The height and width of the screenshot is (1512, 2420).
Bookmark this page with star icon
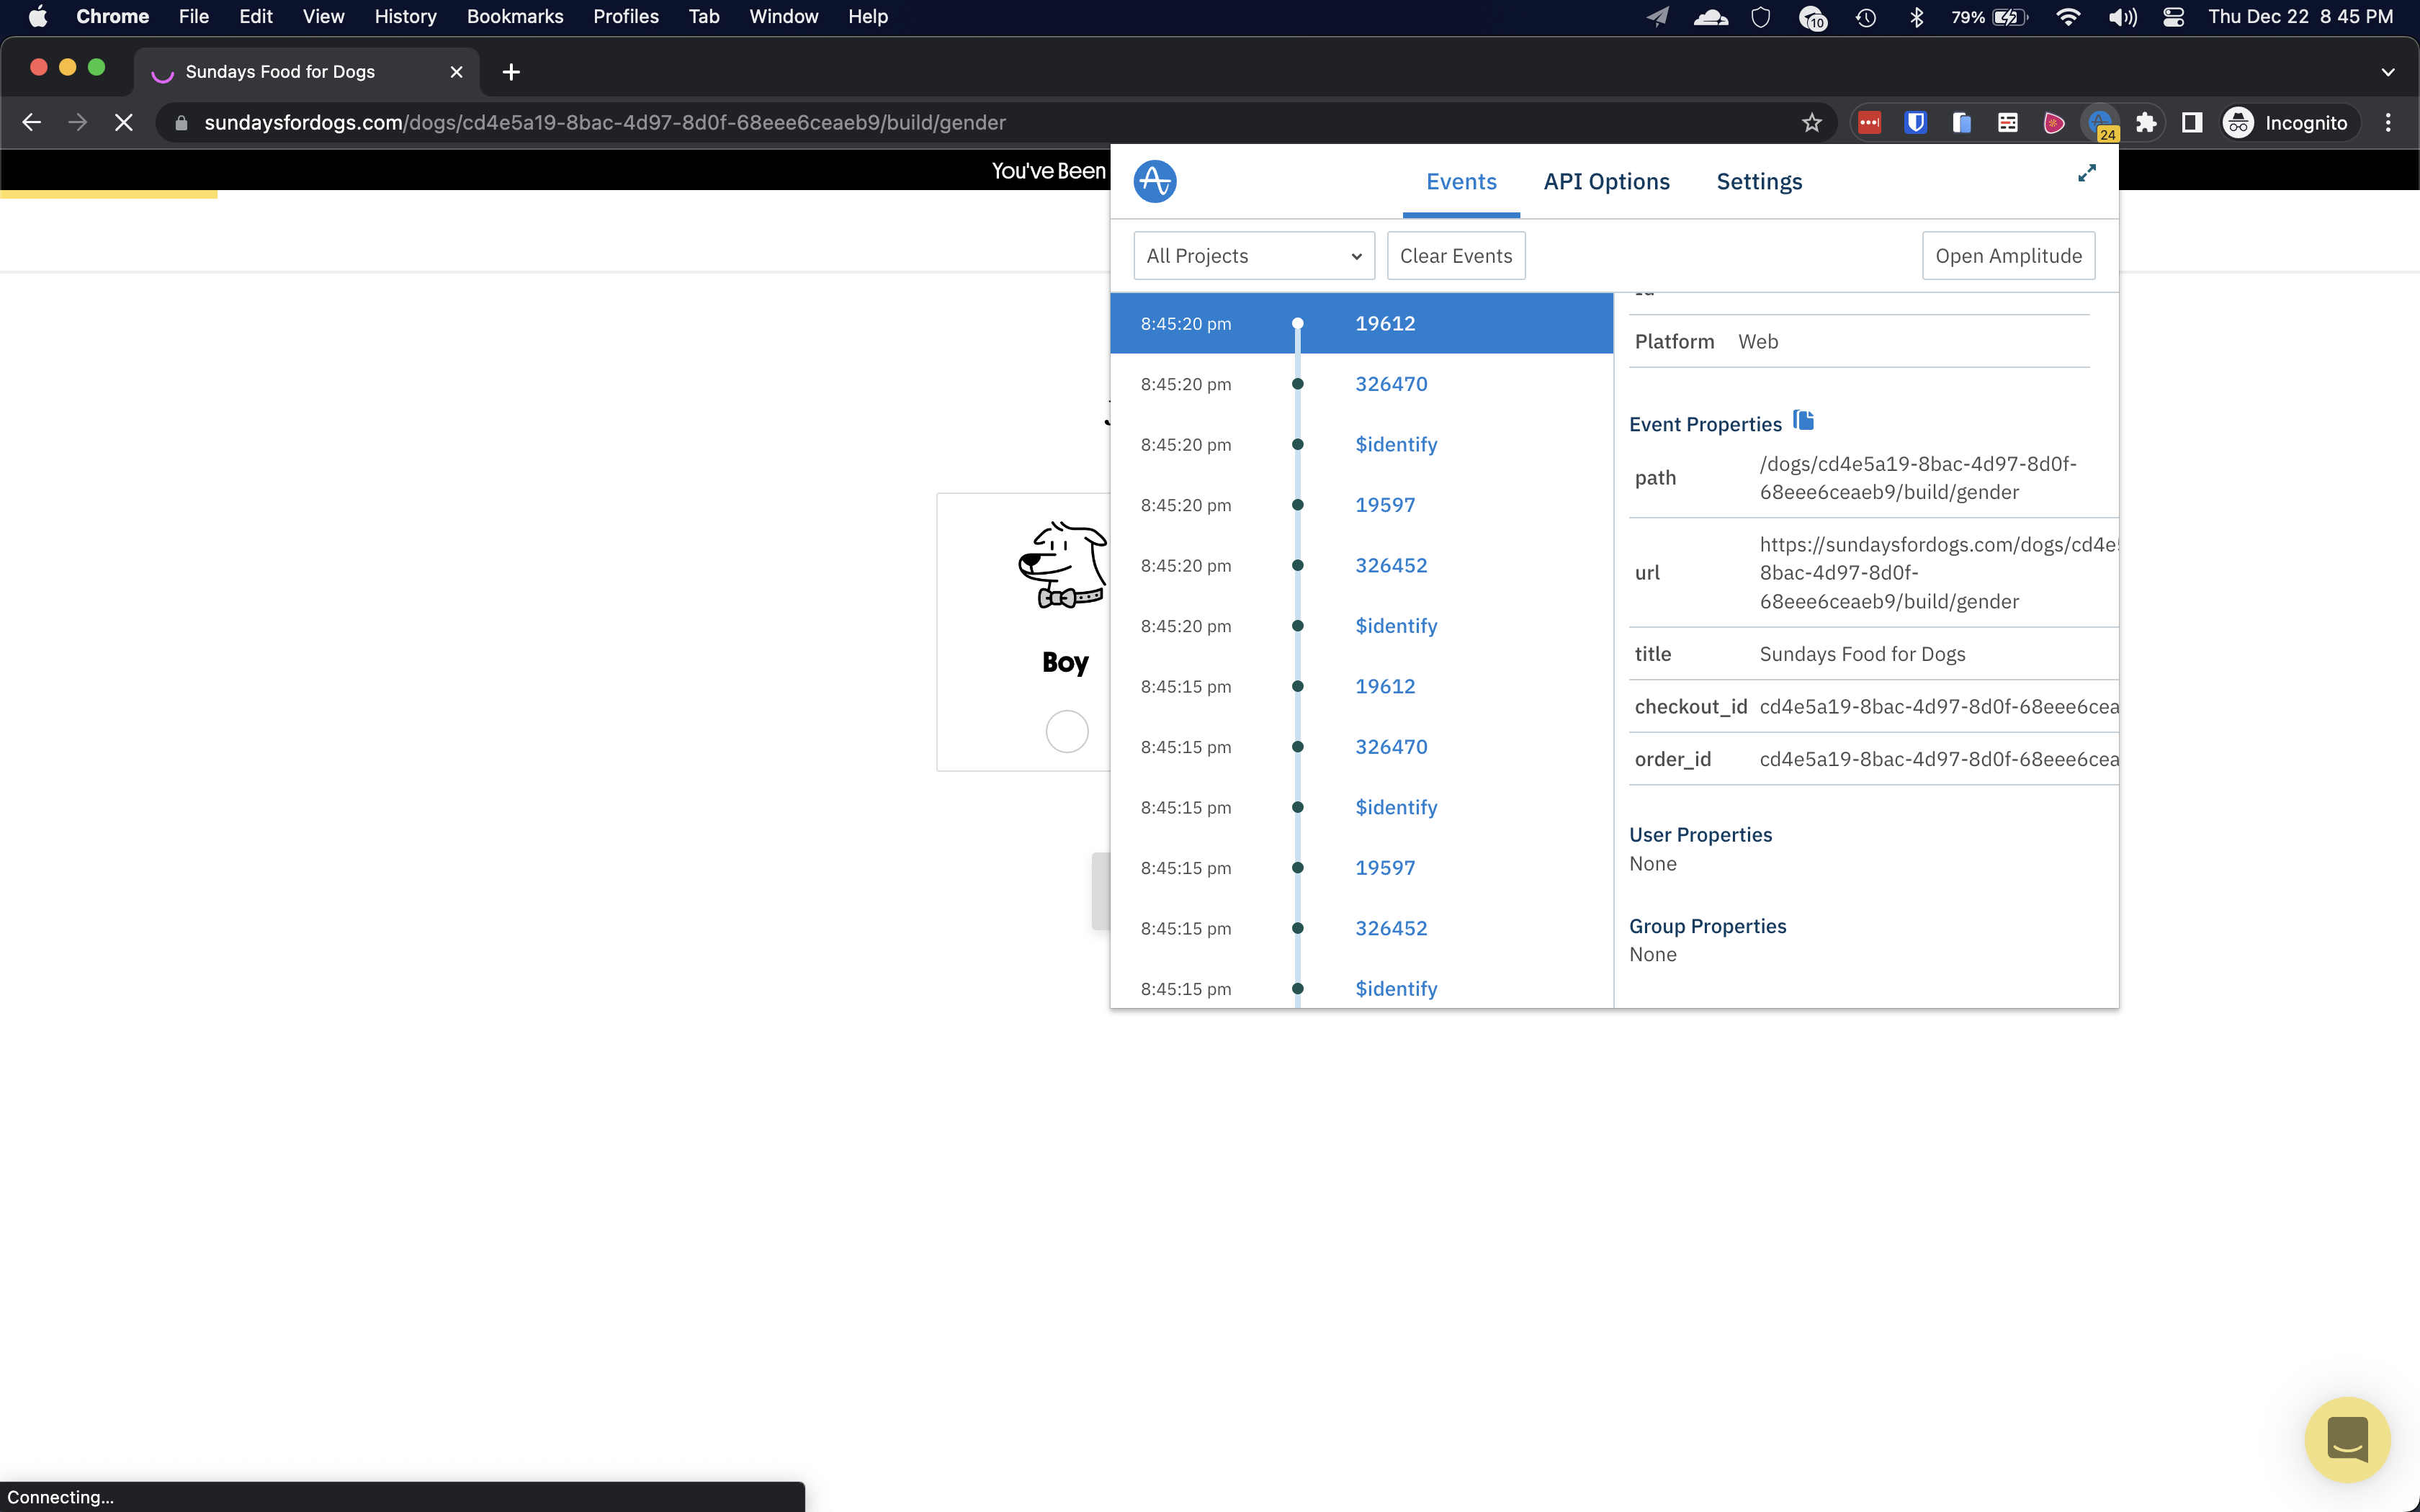click(1811, 123)
